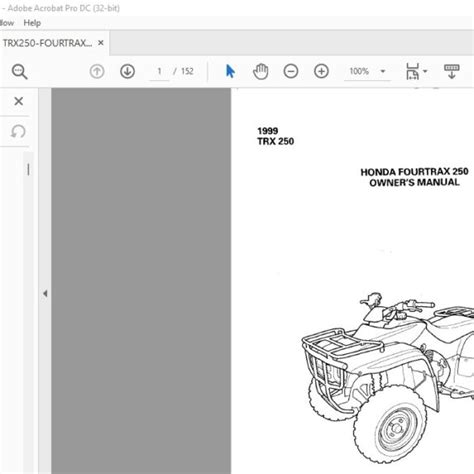Click the "OWNER'S MANUAL" text
This screenshot has width=474, height=474.
(414, 182)
